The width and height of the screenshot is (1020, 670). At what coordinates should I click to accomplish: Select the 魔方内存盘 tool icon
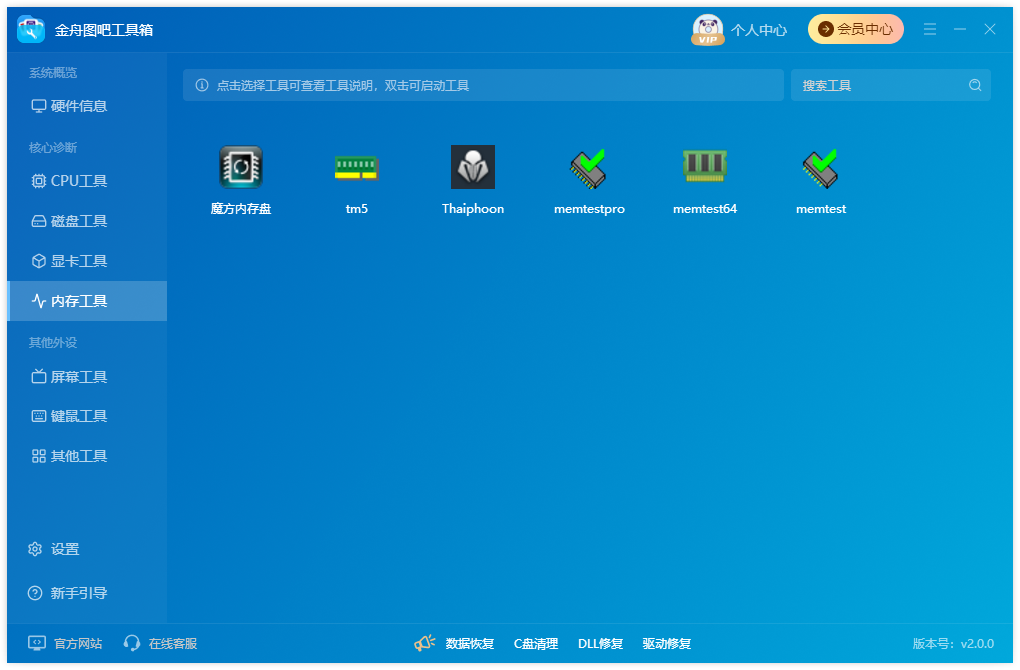coord(241,167)
